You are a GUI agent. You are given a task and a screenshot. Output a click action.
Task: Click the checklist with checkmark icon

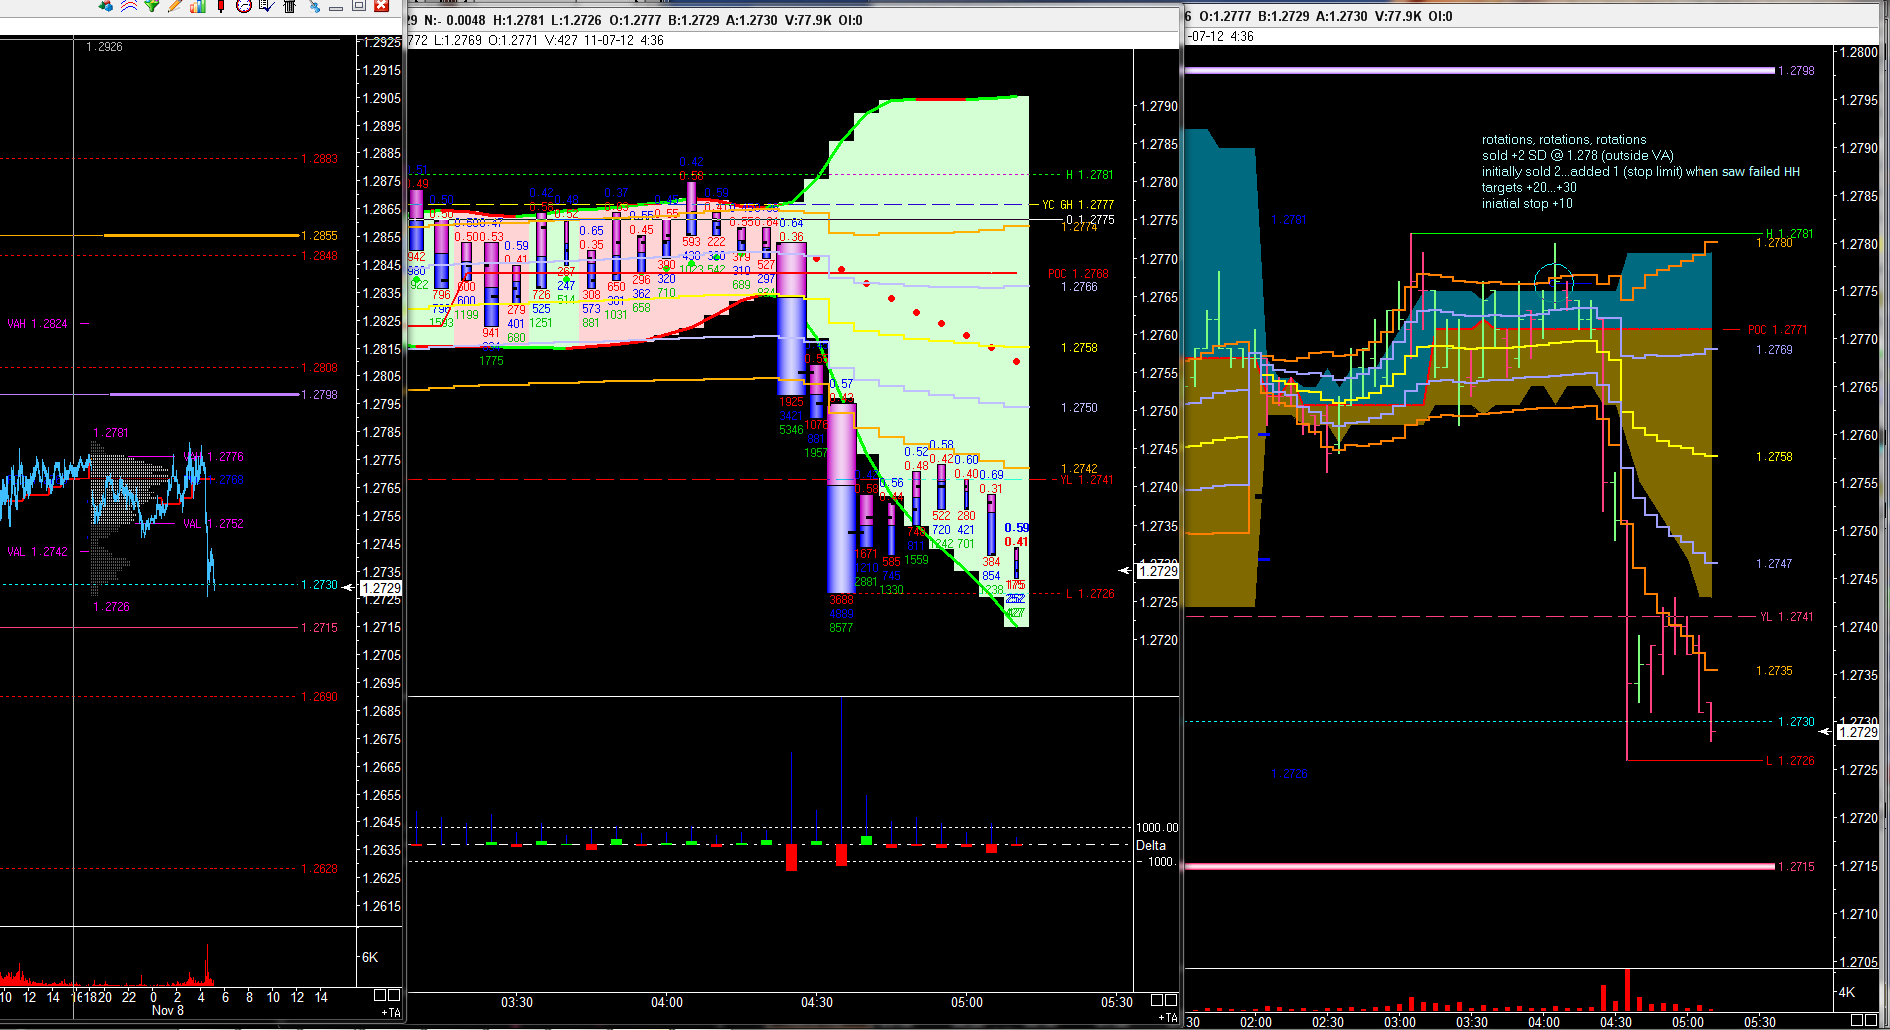coord(267,6)
